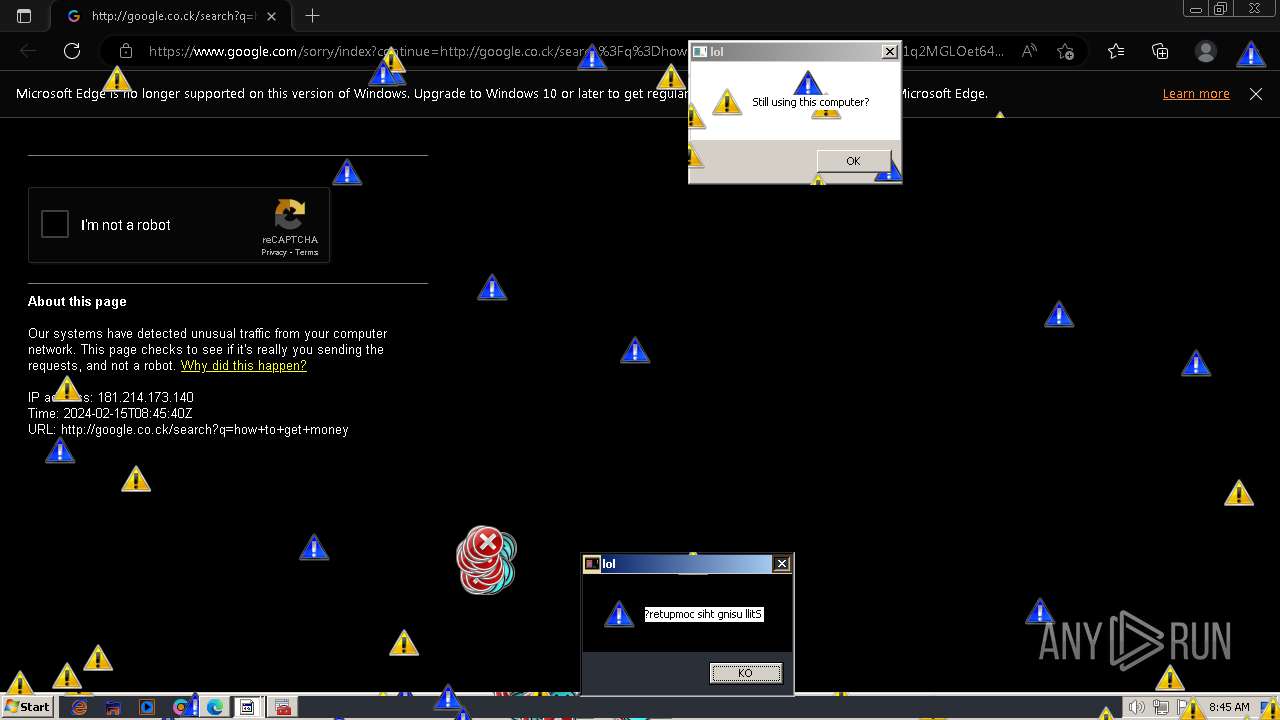This screenshot has height=720, width=1280.
Task: Open the Windows Start menu
Action: pos(27,707)
